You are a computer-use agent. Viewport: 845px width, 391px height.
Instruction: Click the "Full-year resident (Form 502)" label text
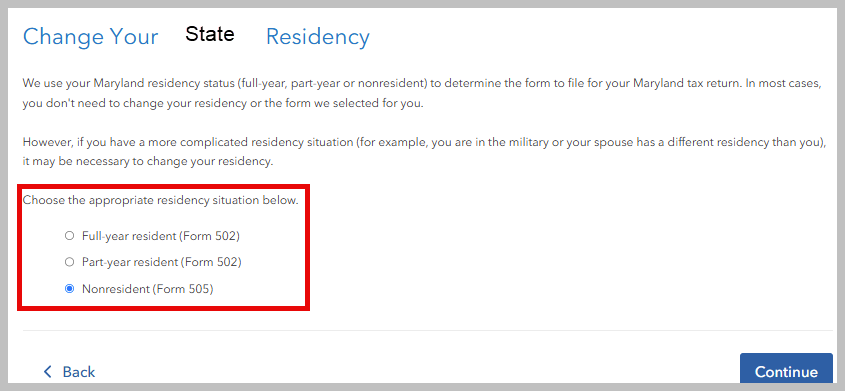[x=161, y=236]
